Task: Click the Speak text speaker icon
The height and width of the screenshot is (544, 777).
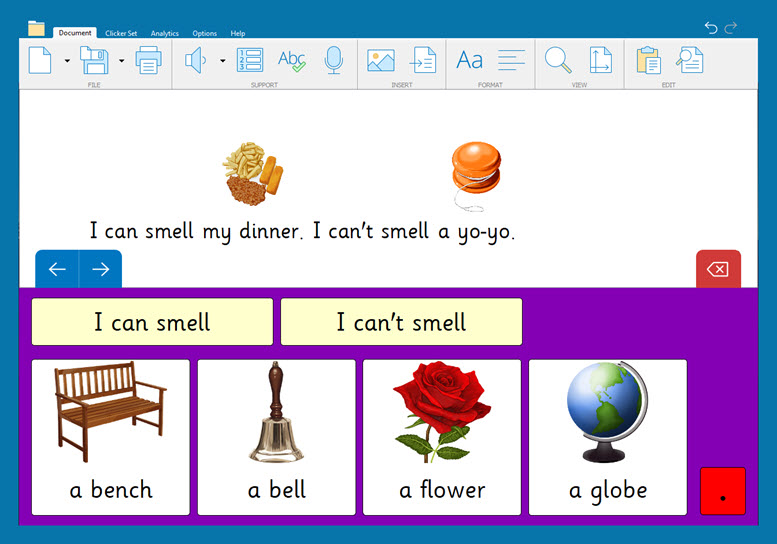Action: point(195,60)
